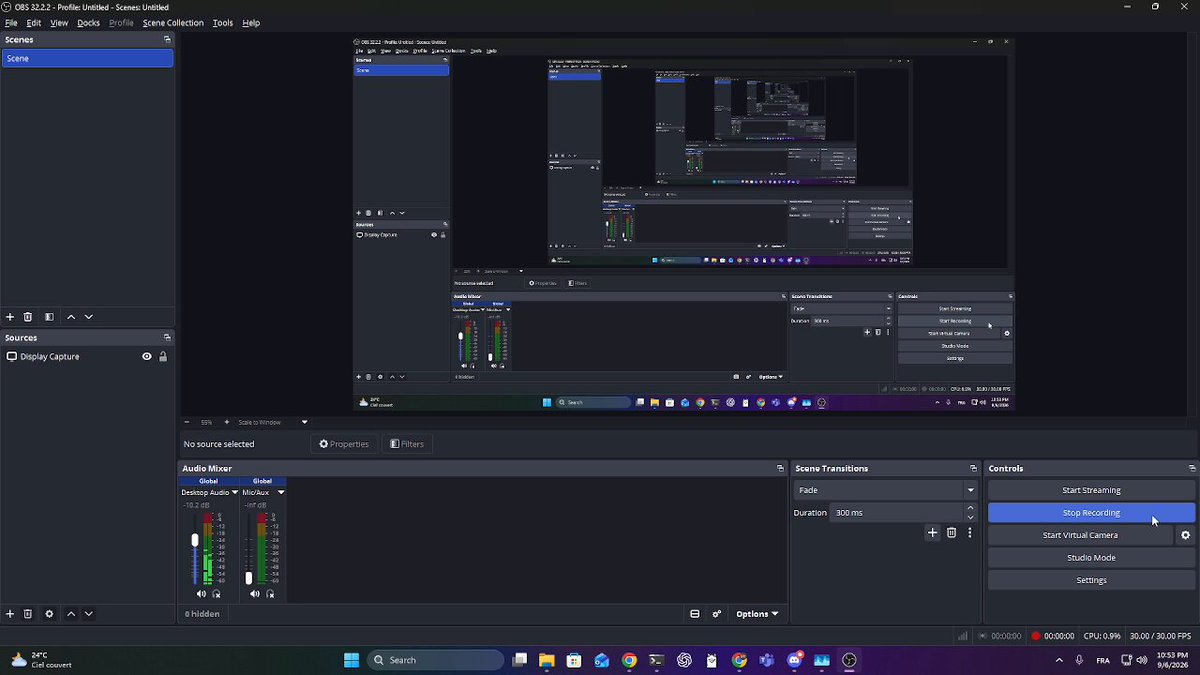
Task: Toggle monitoring headphone for Mic/Aux
Action: (270, 594)
